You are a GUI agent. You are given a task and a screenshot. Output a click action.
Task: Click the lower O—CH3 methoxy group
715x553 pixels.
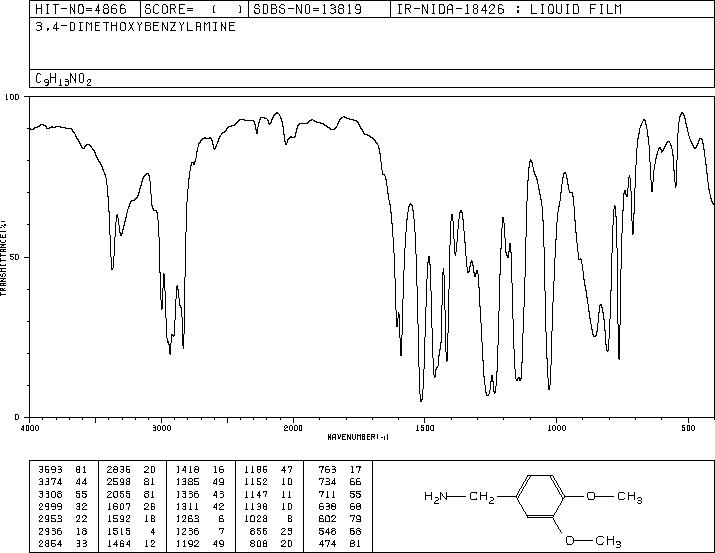point(593,541)
